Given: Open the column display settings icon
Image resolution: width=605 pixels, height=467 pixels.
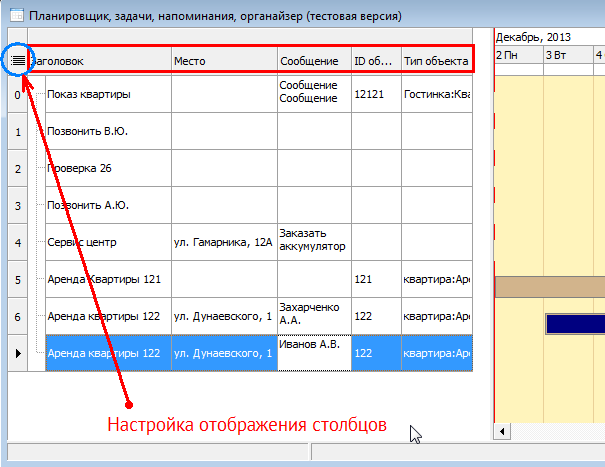Looking at the screenshot, I should tap(18, 61).
